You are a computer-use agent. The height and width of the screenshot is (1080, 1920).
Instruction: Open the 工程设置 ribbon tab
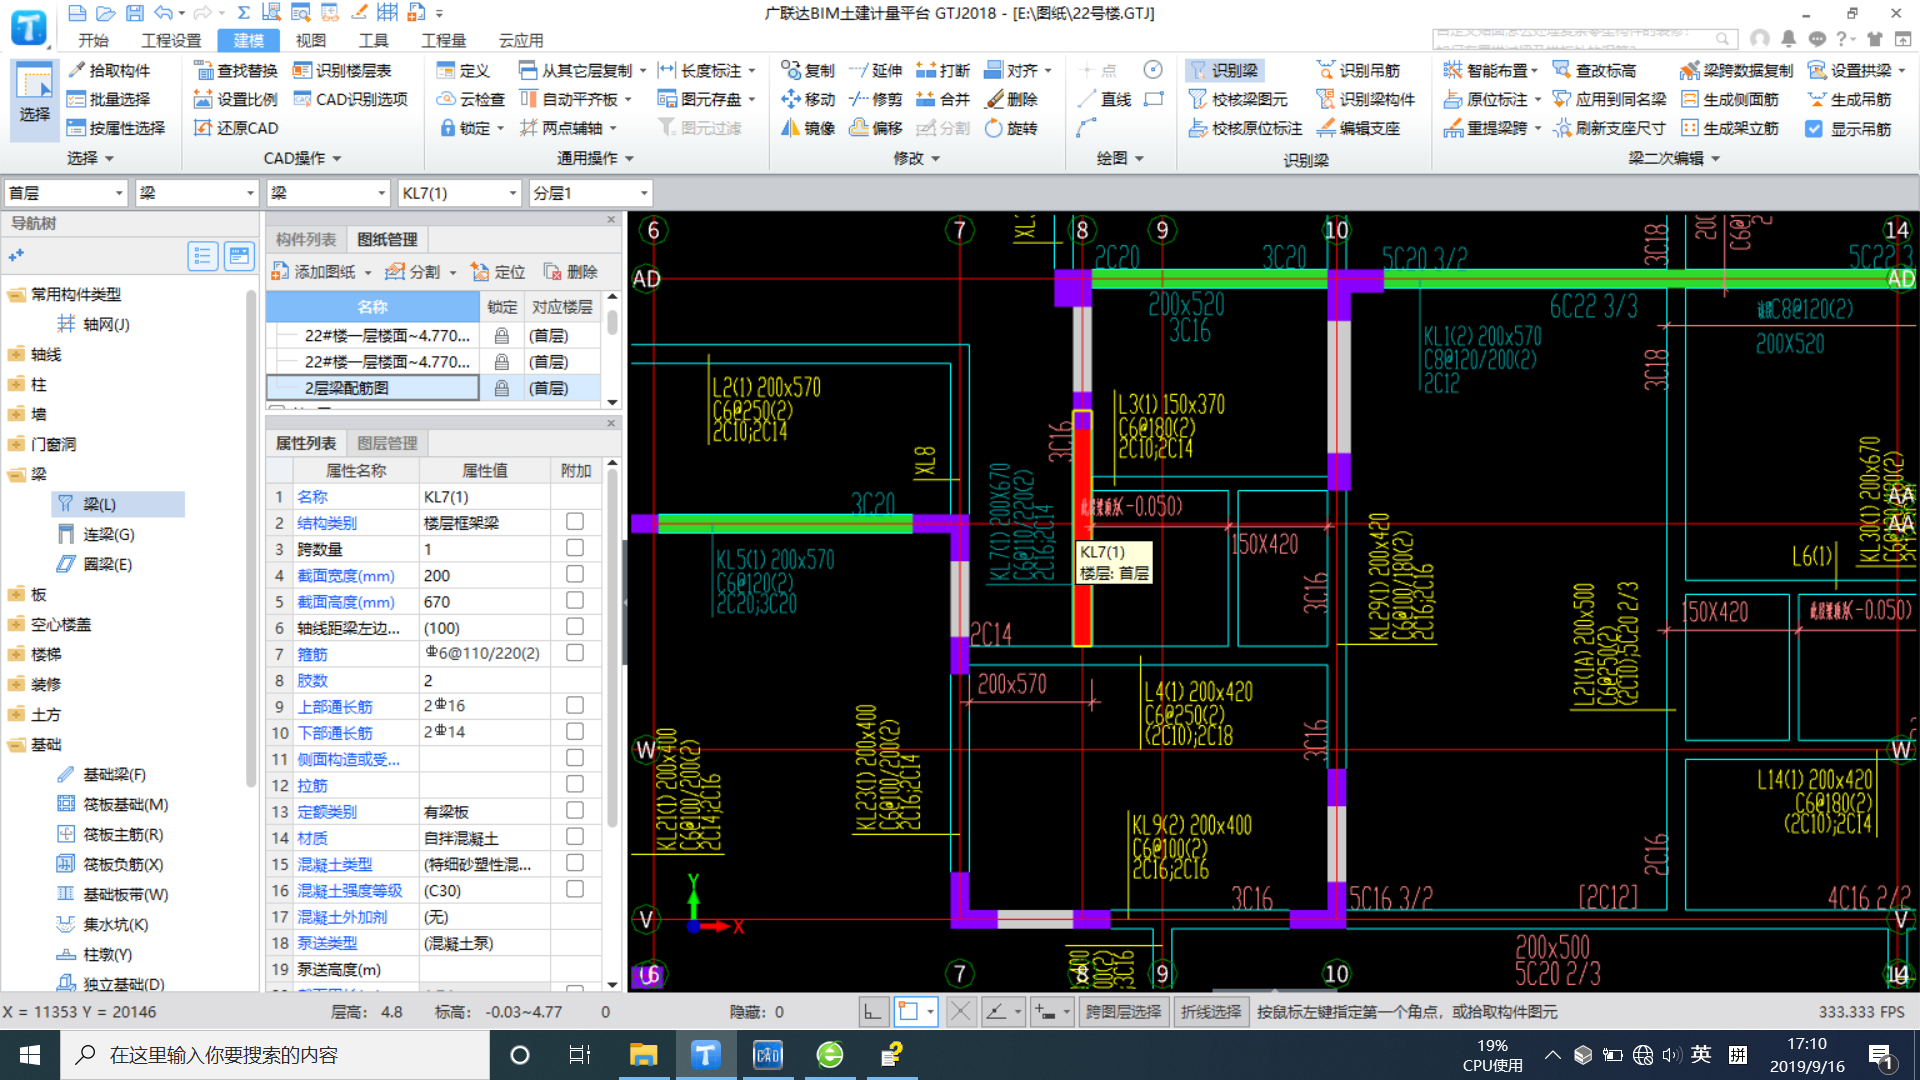[171, 40]
